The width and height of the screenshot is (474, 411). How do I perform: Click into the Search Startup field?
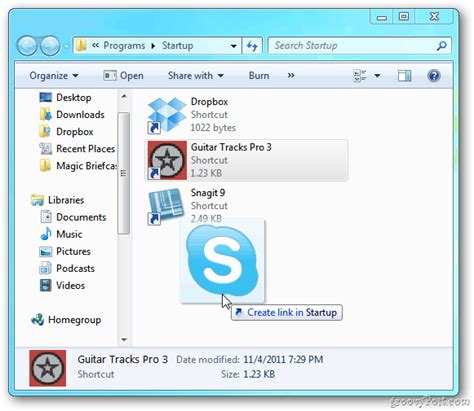359,46
